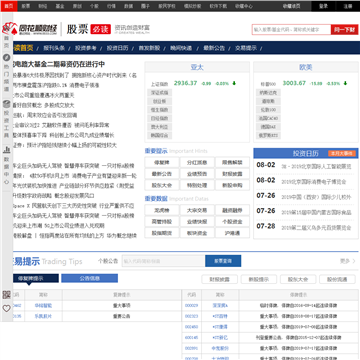
Task: Focus the 个股公告 code input field
Action: (x=163, y=261)
